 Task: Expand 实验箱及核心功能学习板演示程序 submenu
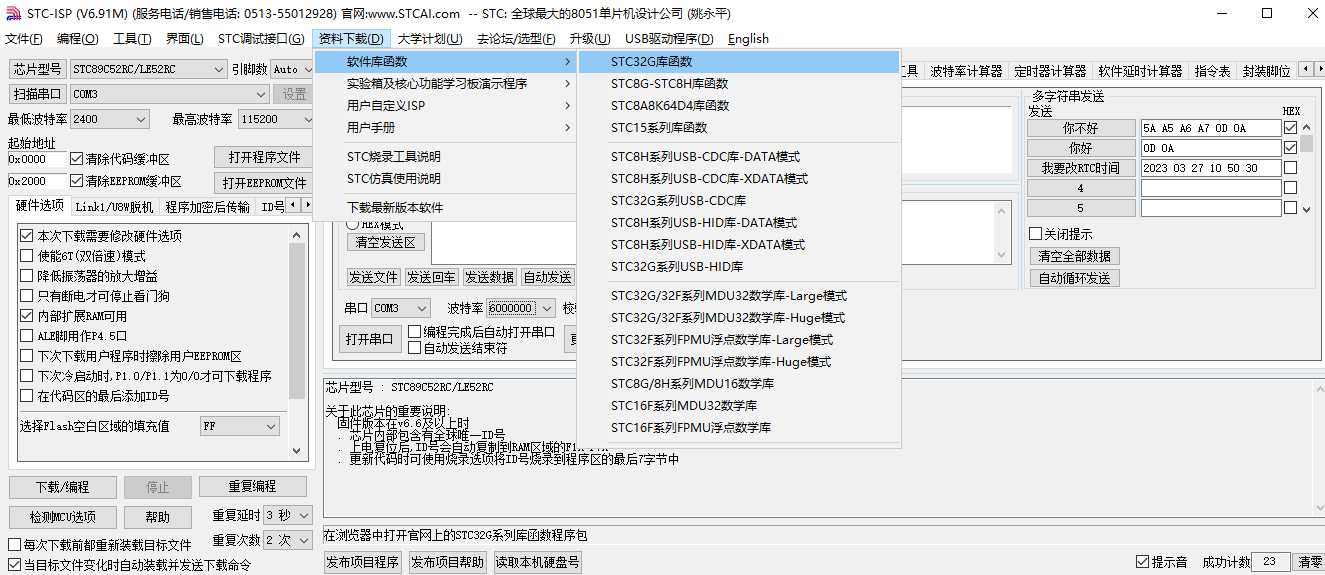[x=446, y=84]
